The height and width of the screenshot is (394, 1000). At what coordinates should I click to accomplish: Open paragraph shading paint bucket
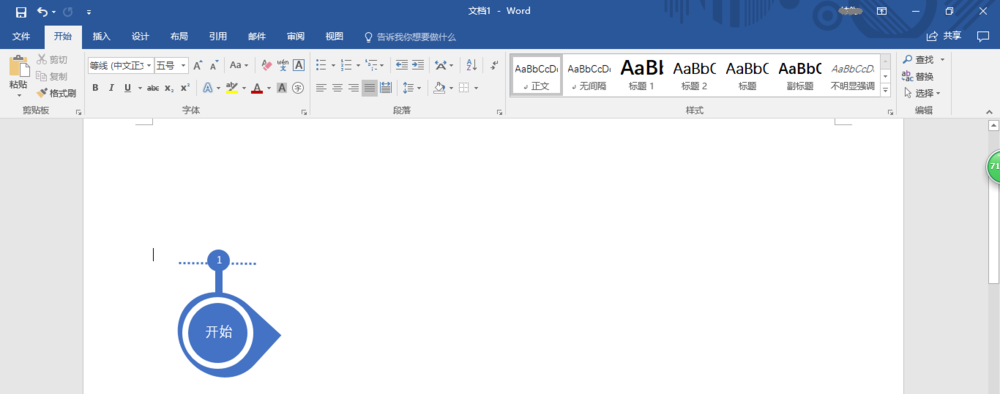[x=439, y=88]
